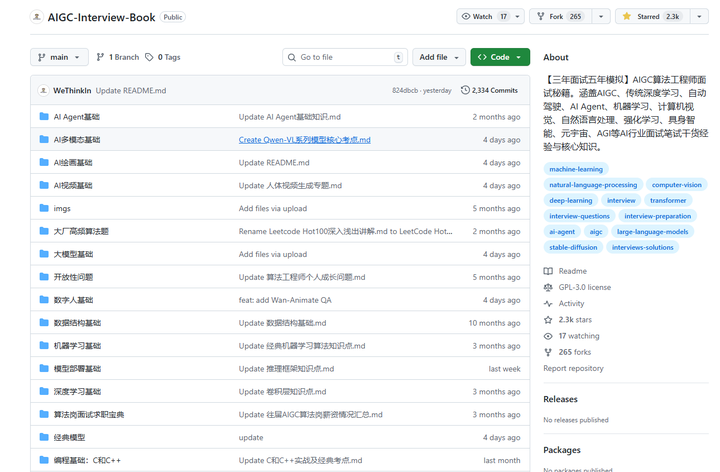Open the Watch notifications dropdown

coord(490,17)
